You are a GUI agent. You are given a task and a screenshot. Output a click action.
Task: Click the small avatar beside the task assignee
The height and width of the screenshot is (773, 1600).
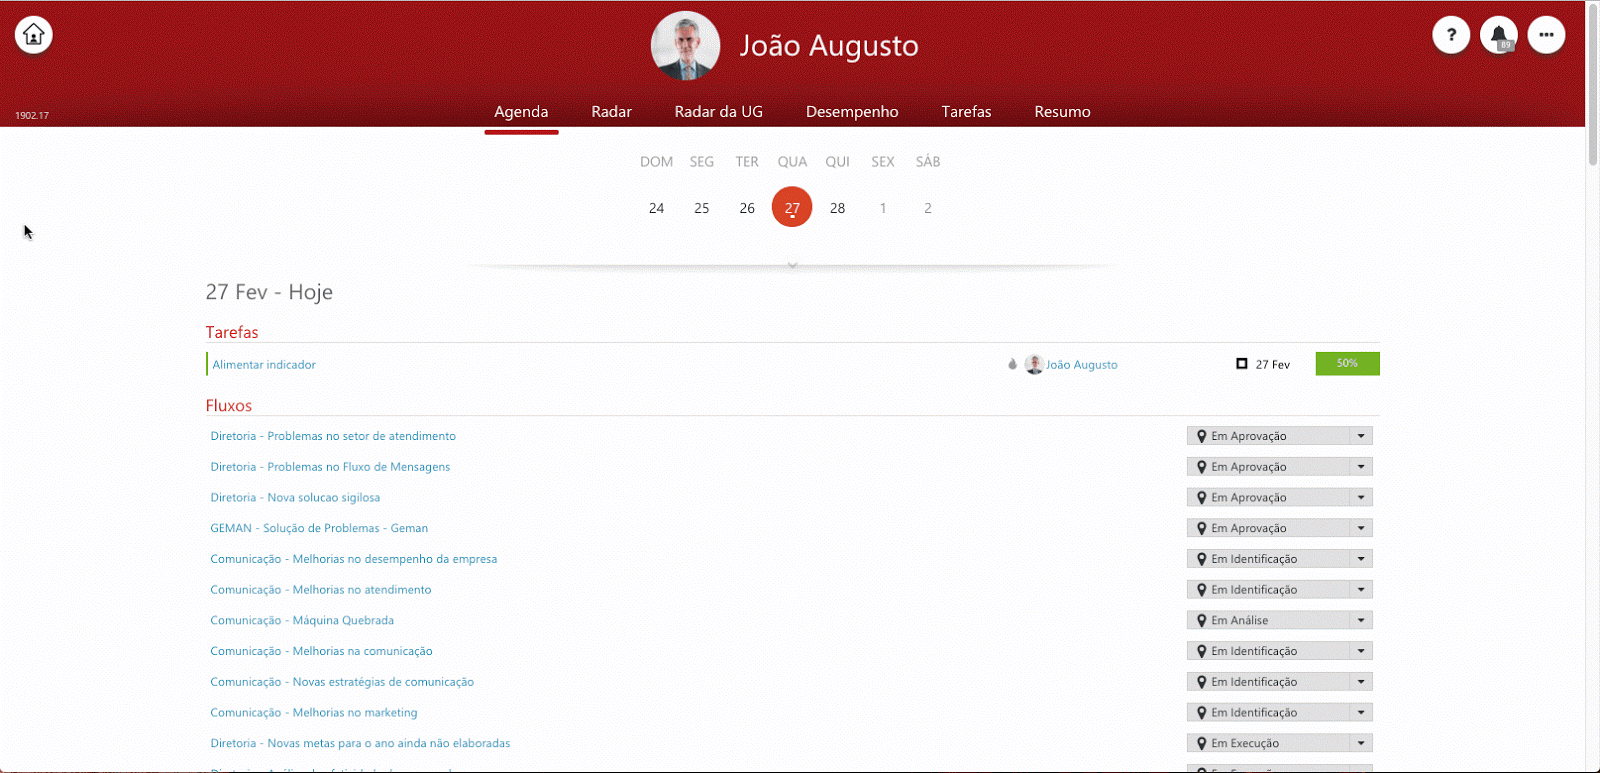click(x=1034, y=365)
